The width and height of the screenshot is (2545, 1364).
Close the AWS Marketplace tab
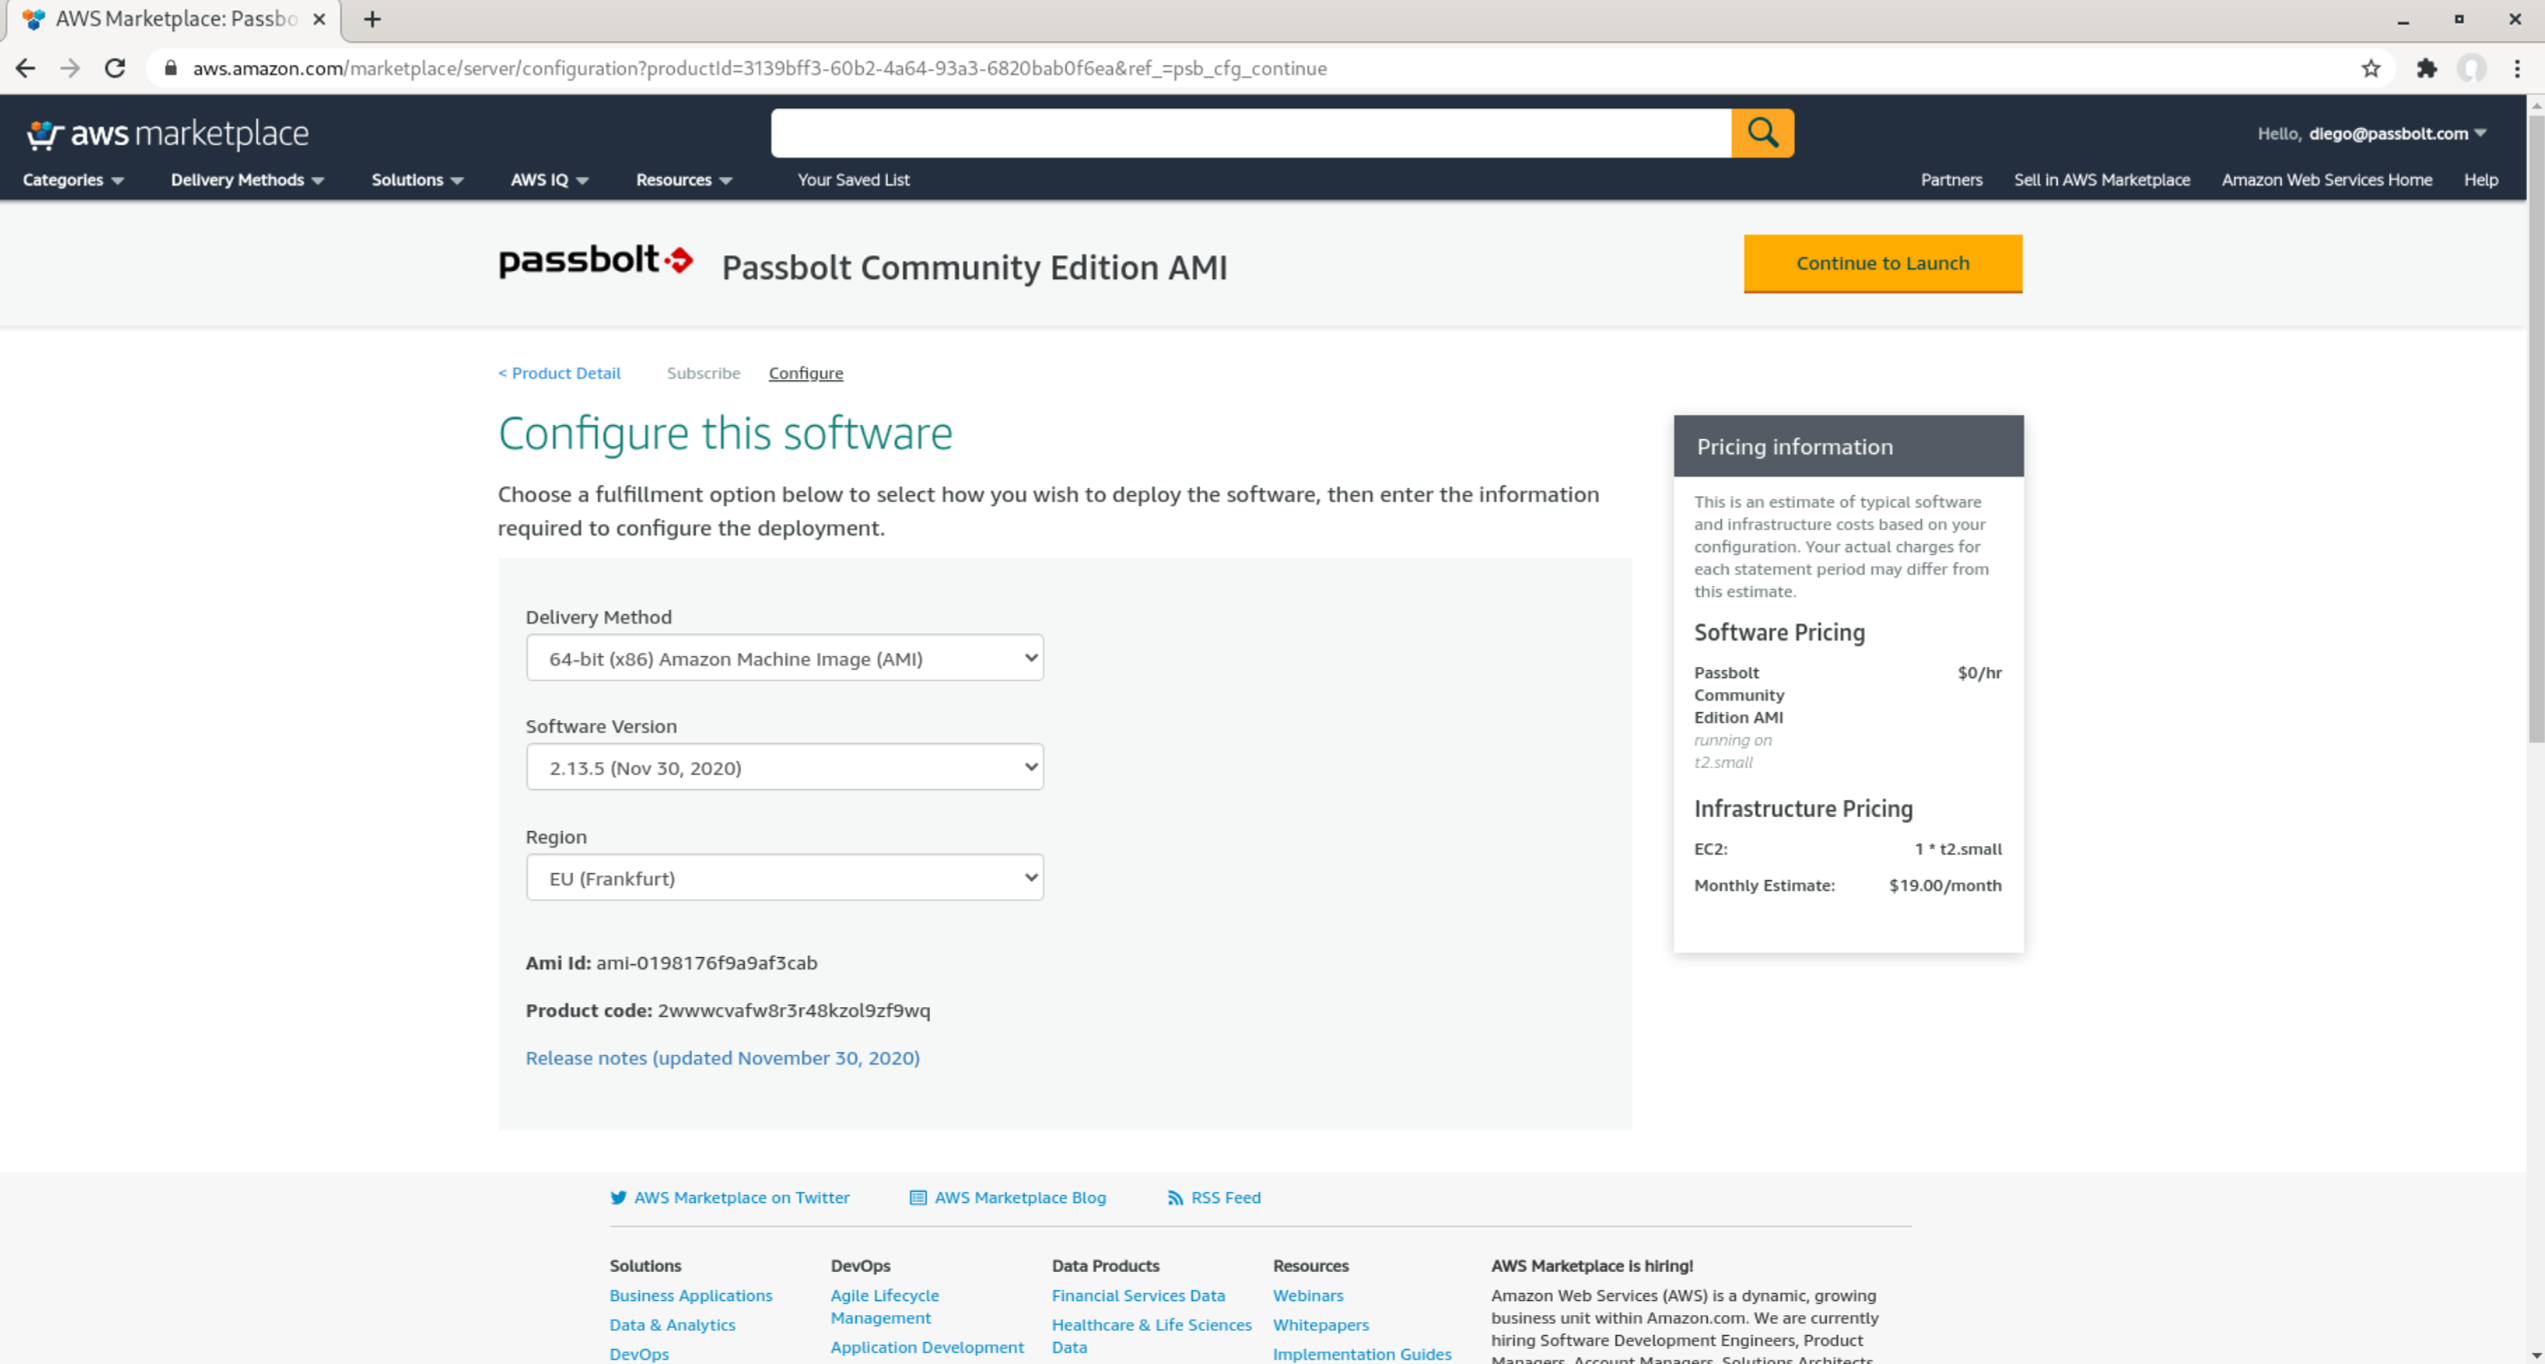tap(319, 19)
